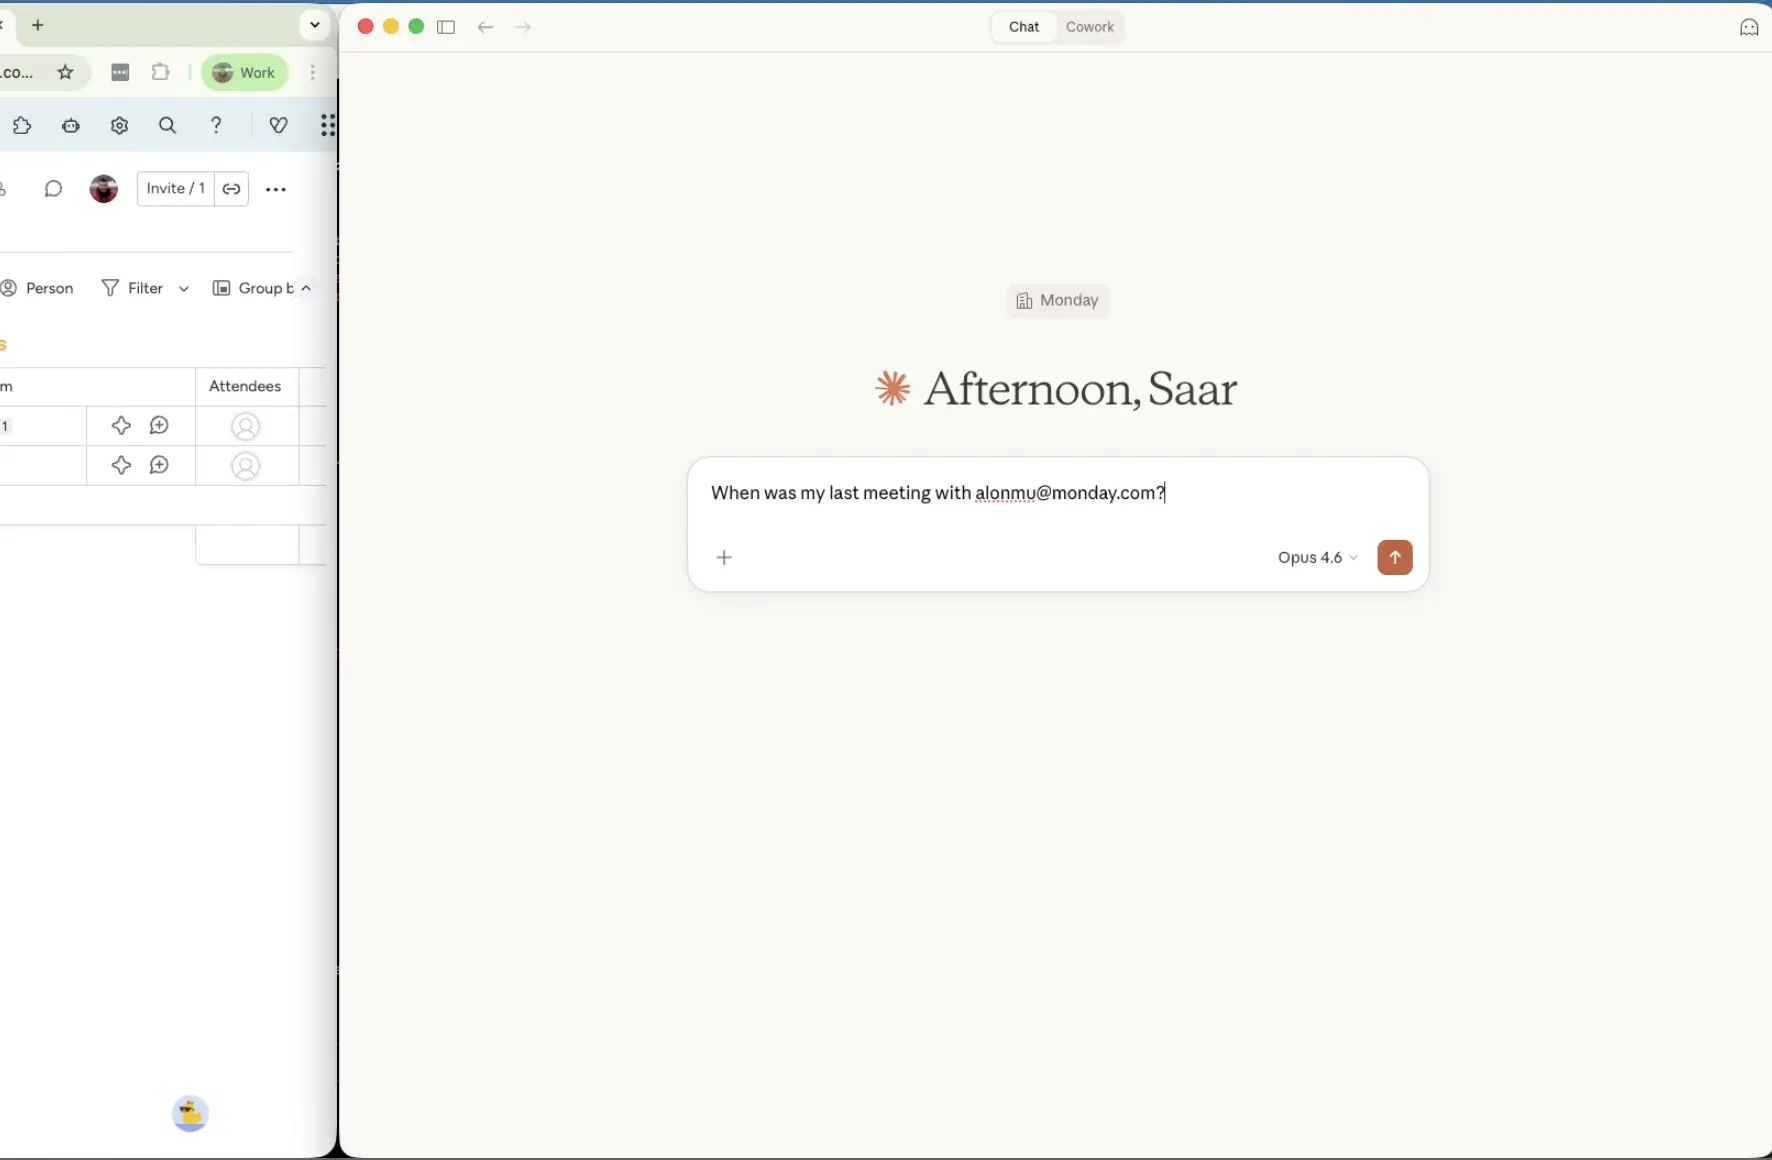Collapse the board toolbar with the up chevron

306,288
